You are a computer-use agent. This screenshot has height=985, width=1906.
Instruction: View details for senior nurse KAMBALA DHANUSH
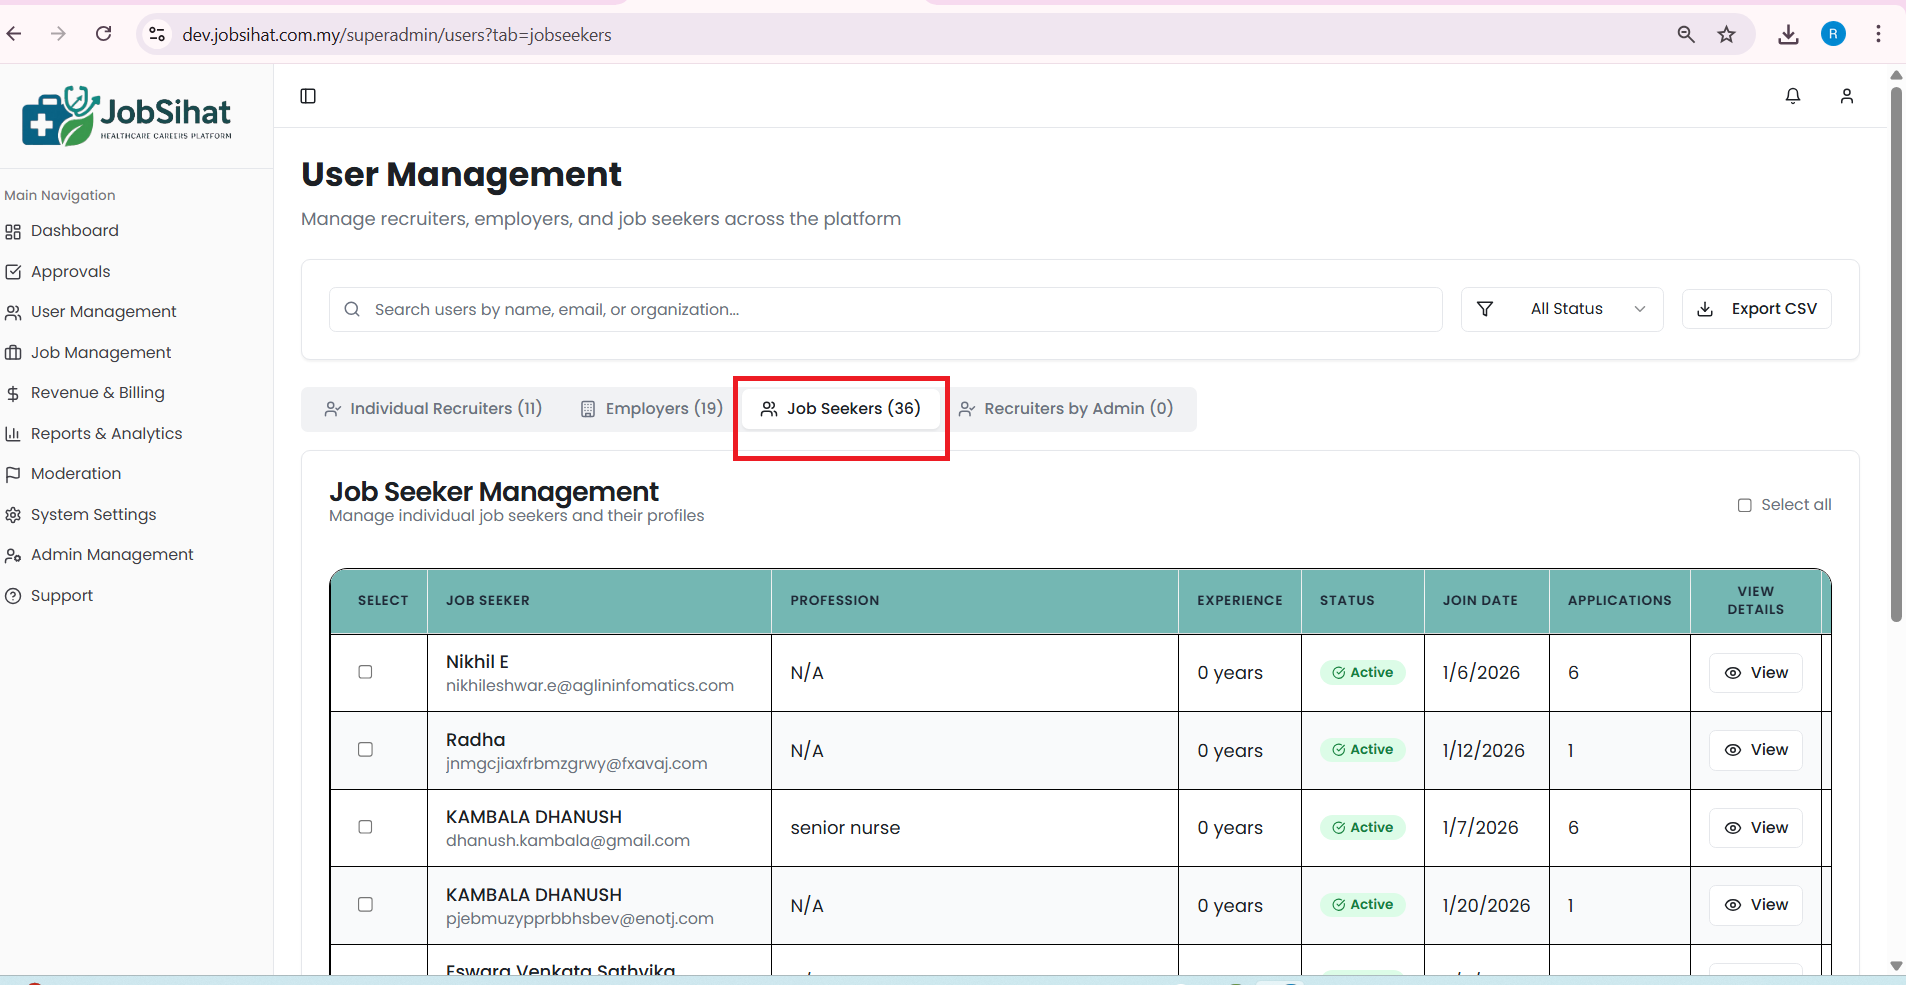[x=1755, y=828]
